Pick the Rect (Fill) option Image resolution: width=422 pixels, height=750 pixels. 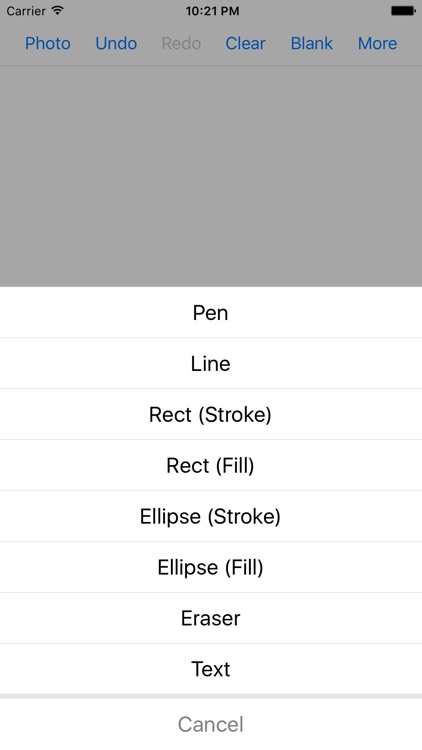click(x=211, y=465)
